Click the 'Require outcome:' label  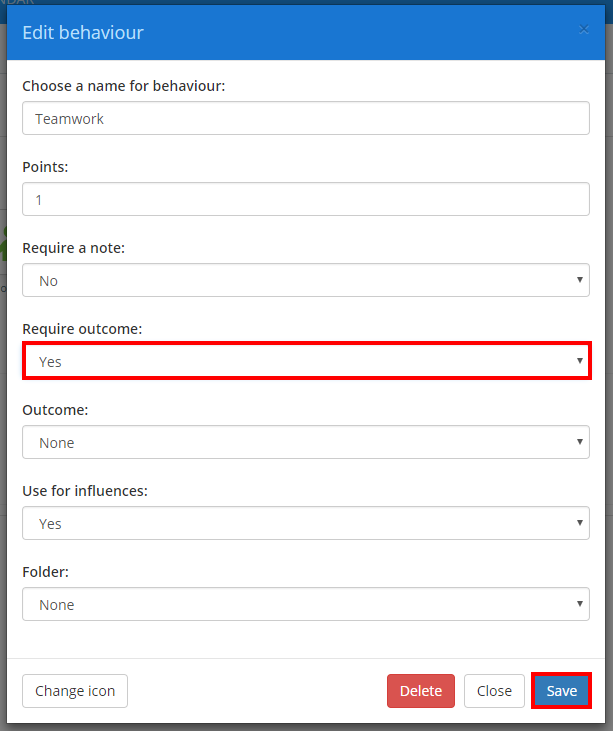[x=82, y=329]
